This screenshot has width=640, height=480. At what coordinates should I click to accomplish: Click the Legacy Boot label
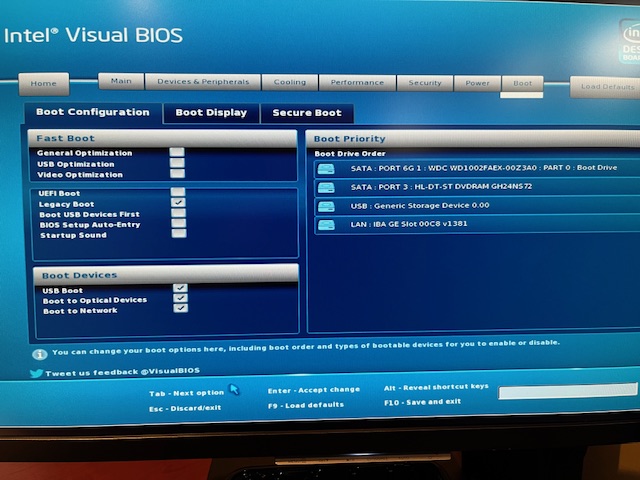(x=67, y=204)
